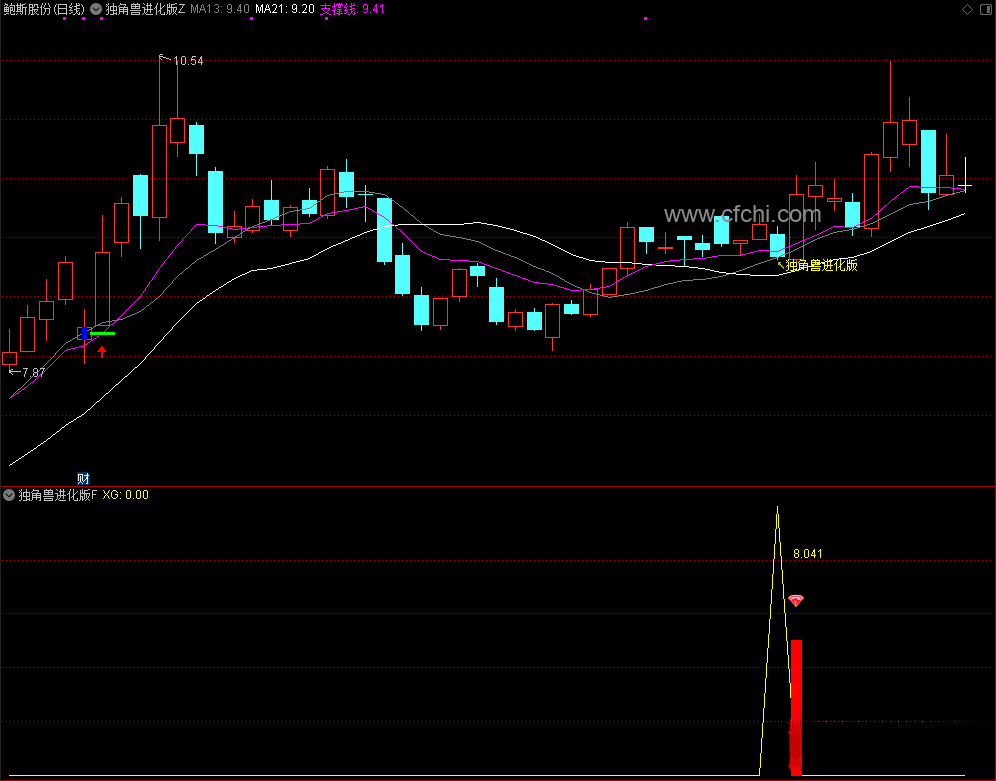The height and width of the screenshot is (781, 996).
Task: Click the yellow 独角兽进化版 chart annotation
Action: pos(822,265)
